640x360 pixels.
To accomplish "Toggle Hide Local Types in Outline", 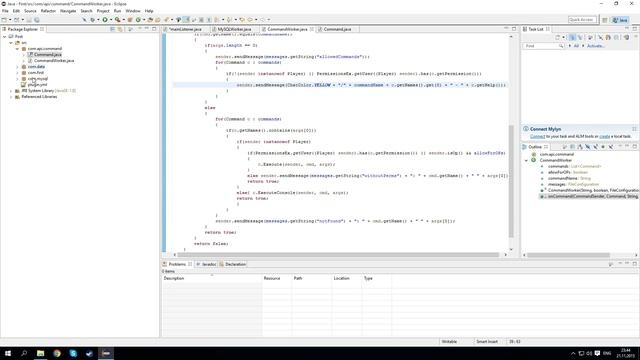I will point(611,147).
